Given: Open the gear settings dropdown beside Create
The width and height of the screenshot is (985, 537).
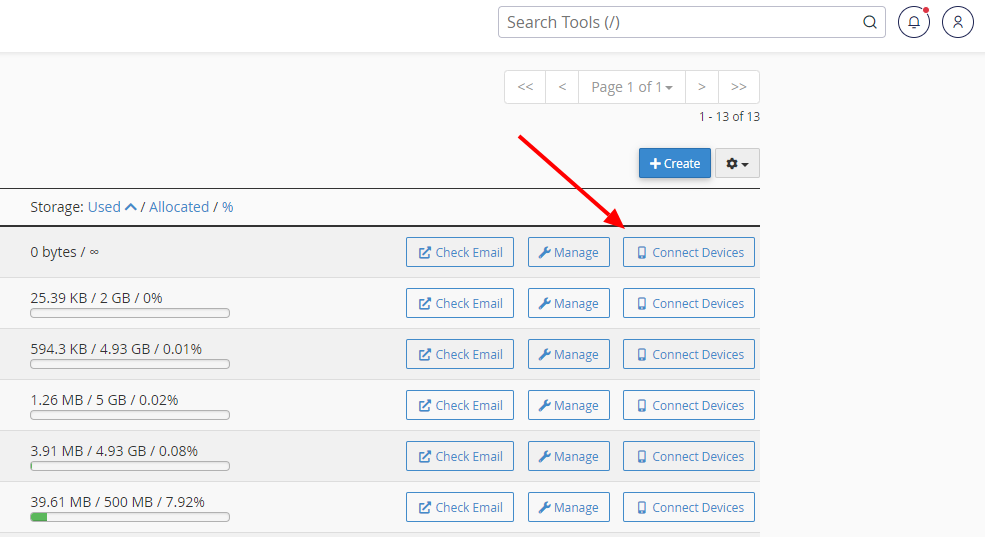Looking at the screenshot, I should click(x=737, y=163).
